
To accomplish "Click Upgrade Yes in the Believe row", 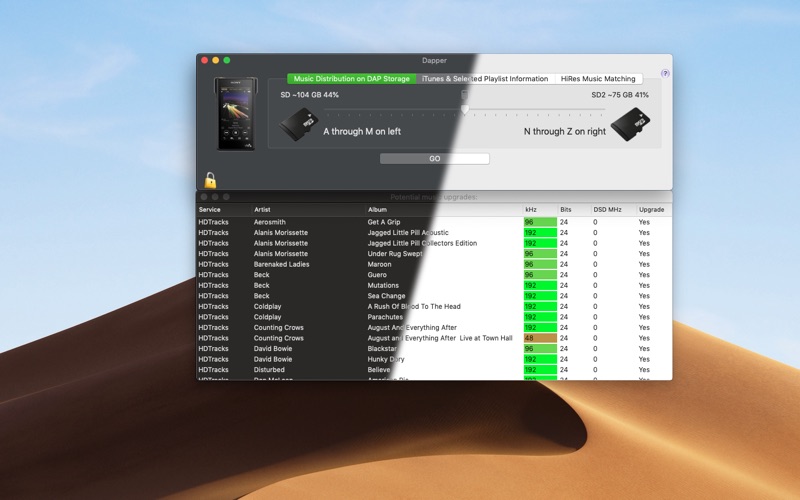I will point(644,370).
